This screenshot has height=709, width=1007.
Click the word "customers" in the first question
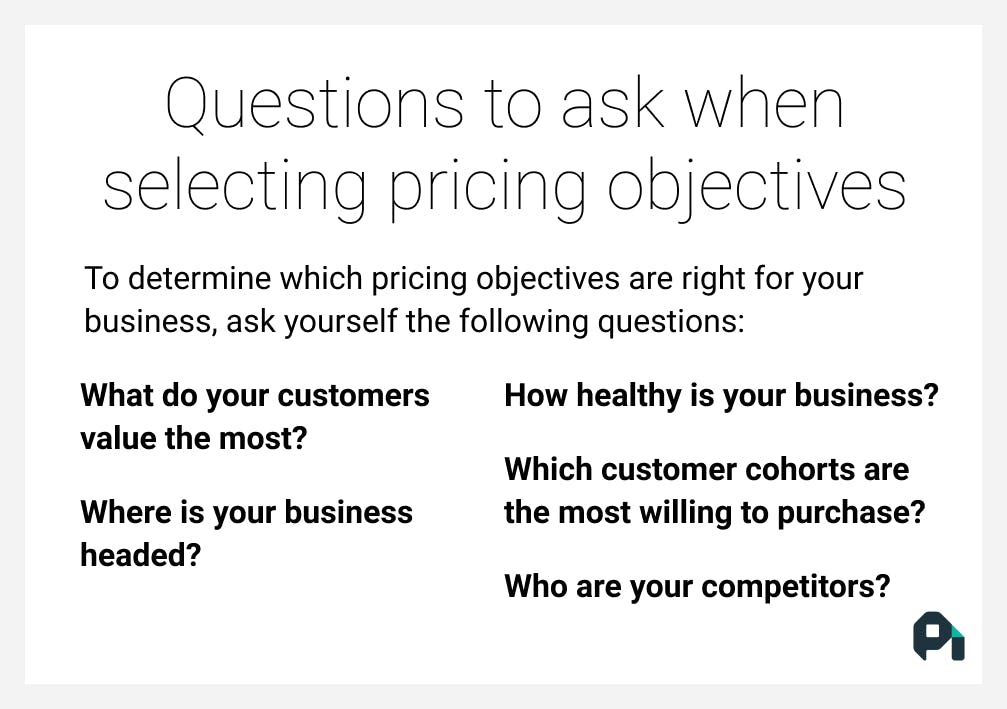(x=353, y=395)
